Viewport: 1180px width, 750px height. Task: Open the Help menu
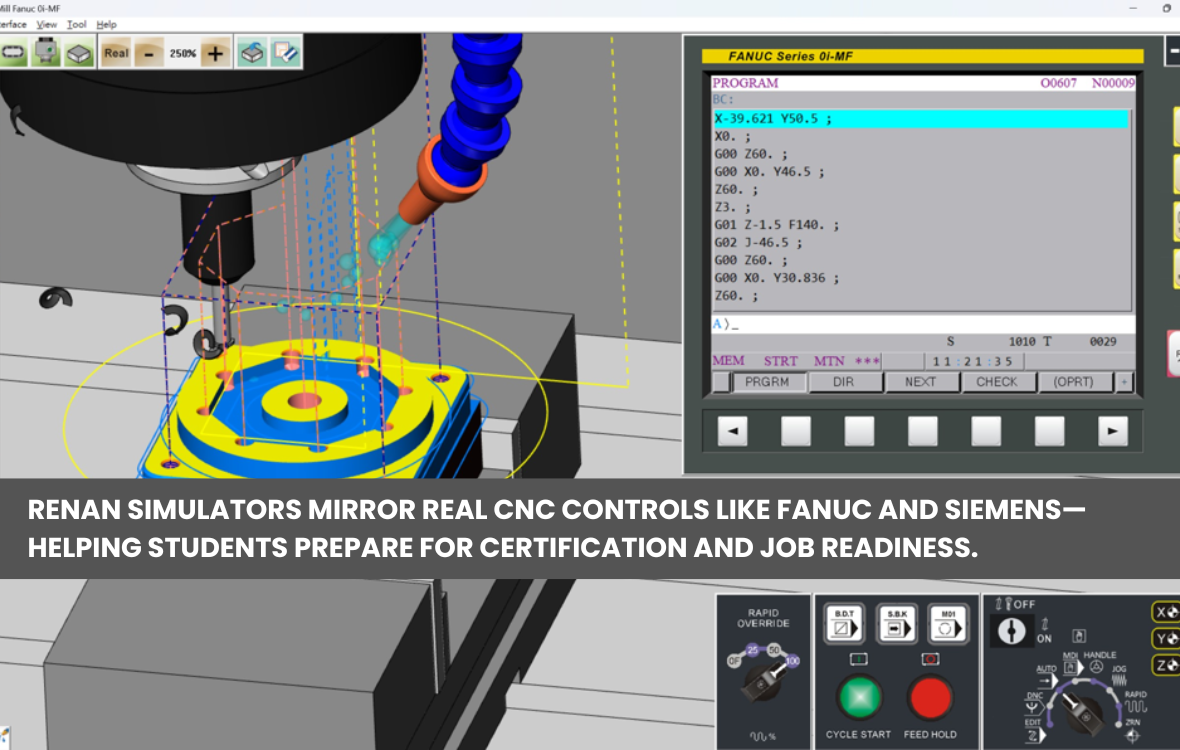(106, 24)
